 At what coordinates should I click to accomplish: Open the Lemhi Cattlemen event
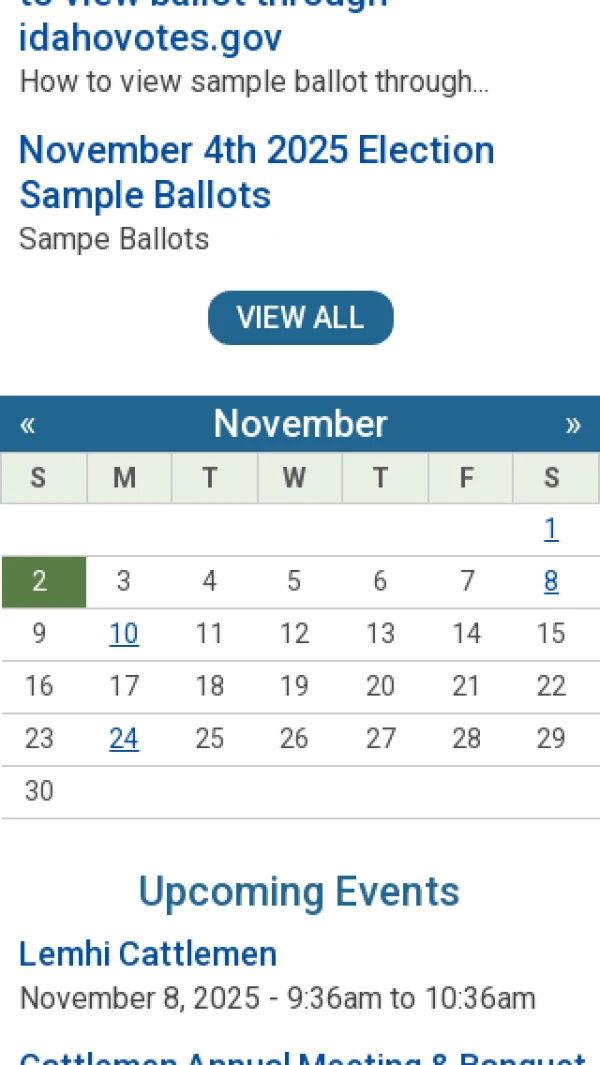coord(147,954)
